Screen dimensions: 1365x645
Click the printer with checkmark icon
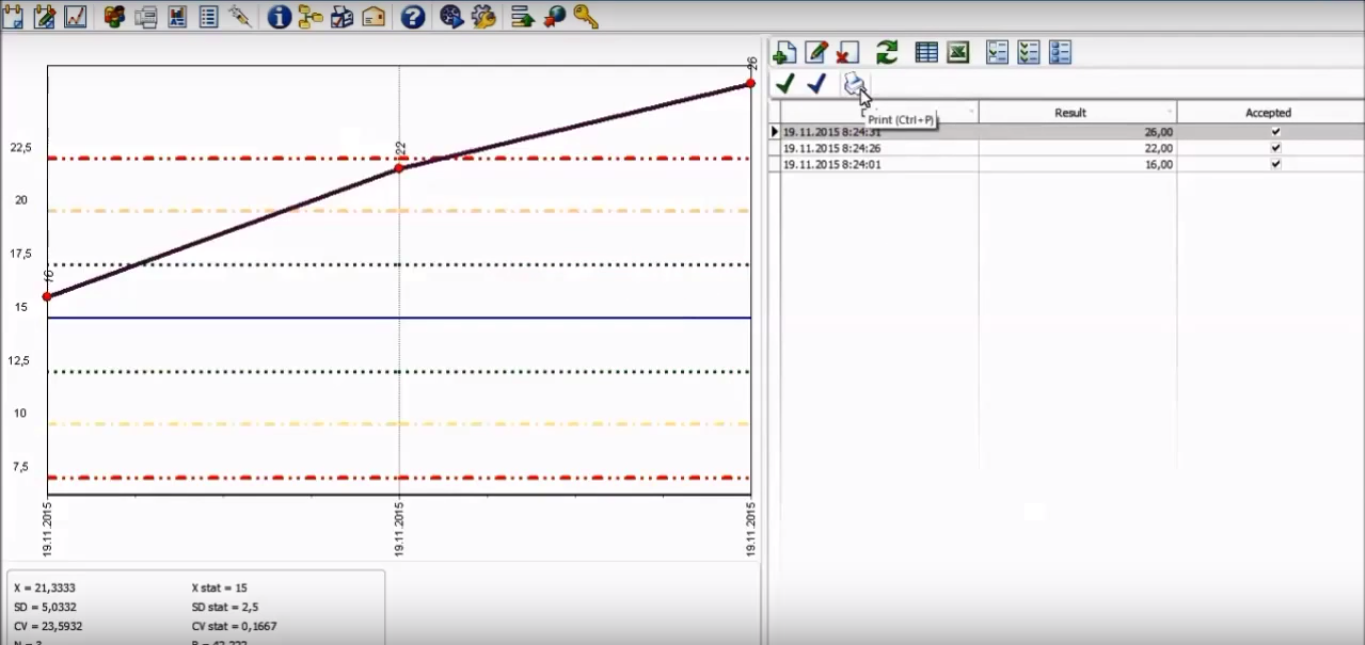point(342,16)
